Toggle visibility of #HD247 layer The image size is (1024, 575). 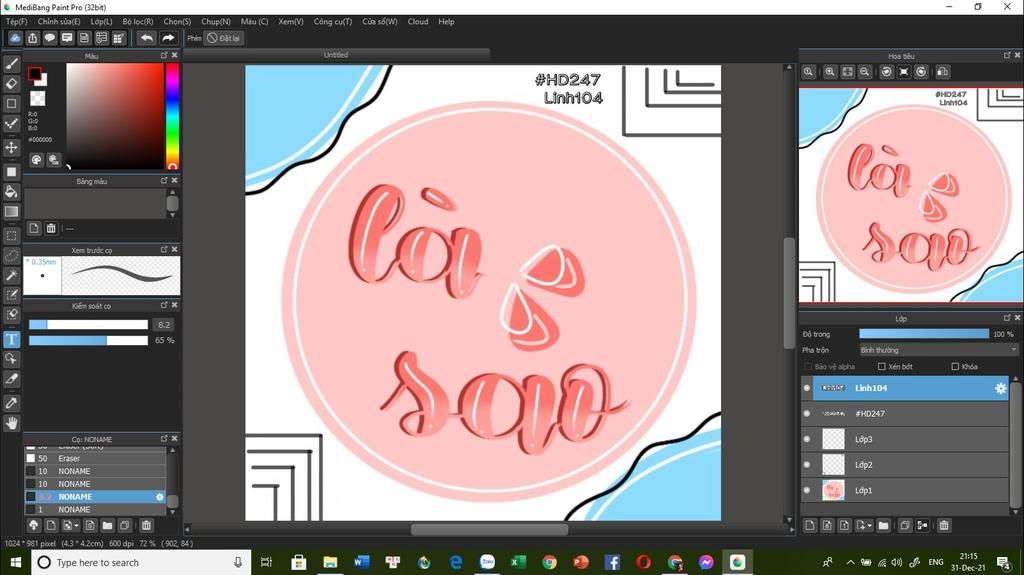[x=807, y=414]
